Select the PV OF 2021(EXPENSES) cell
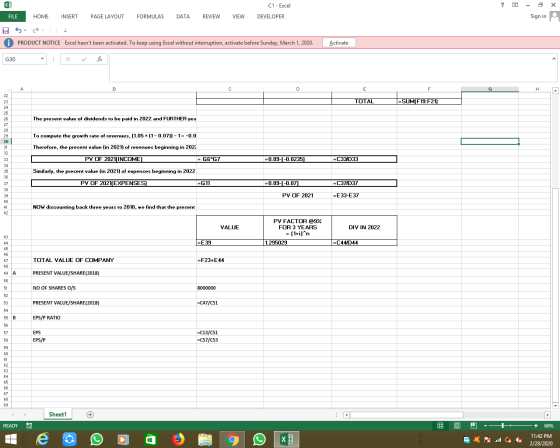 (x=114, y=183)
